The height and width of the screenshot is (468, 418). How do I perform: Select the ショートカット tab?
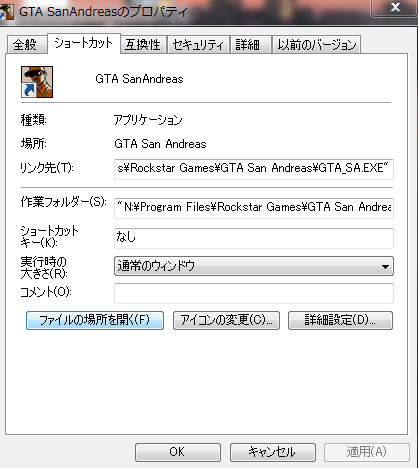[x=84, y=43]
